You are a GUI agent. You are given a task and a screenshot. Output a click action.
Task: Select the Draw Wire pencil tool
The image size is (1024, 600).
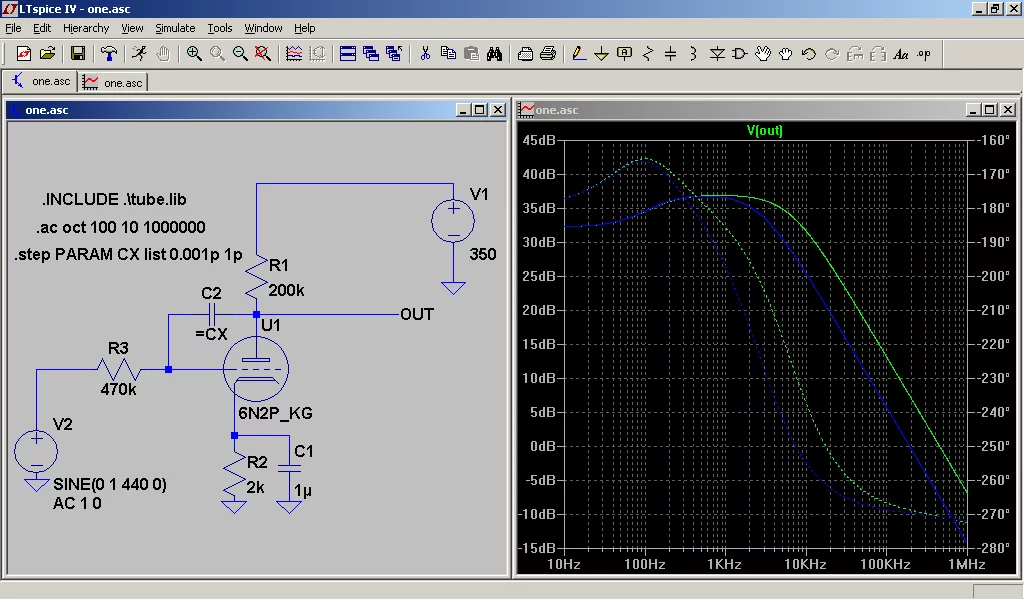[578, 54]
